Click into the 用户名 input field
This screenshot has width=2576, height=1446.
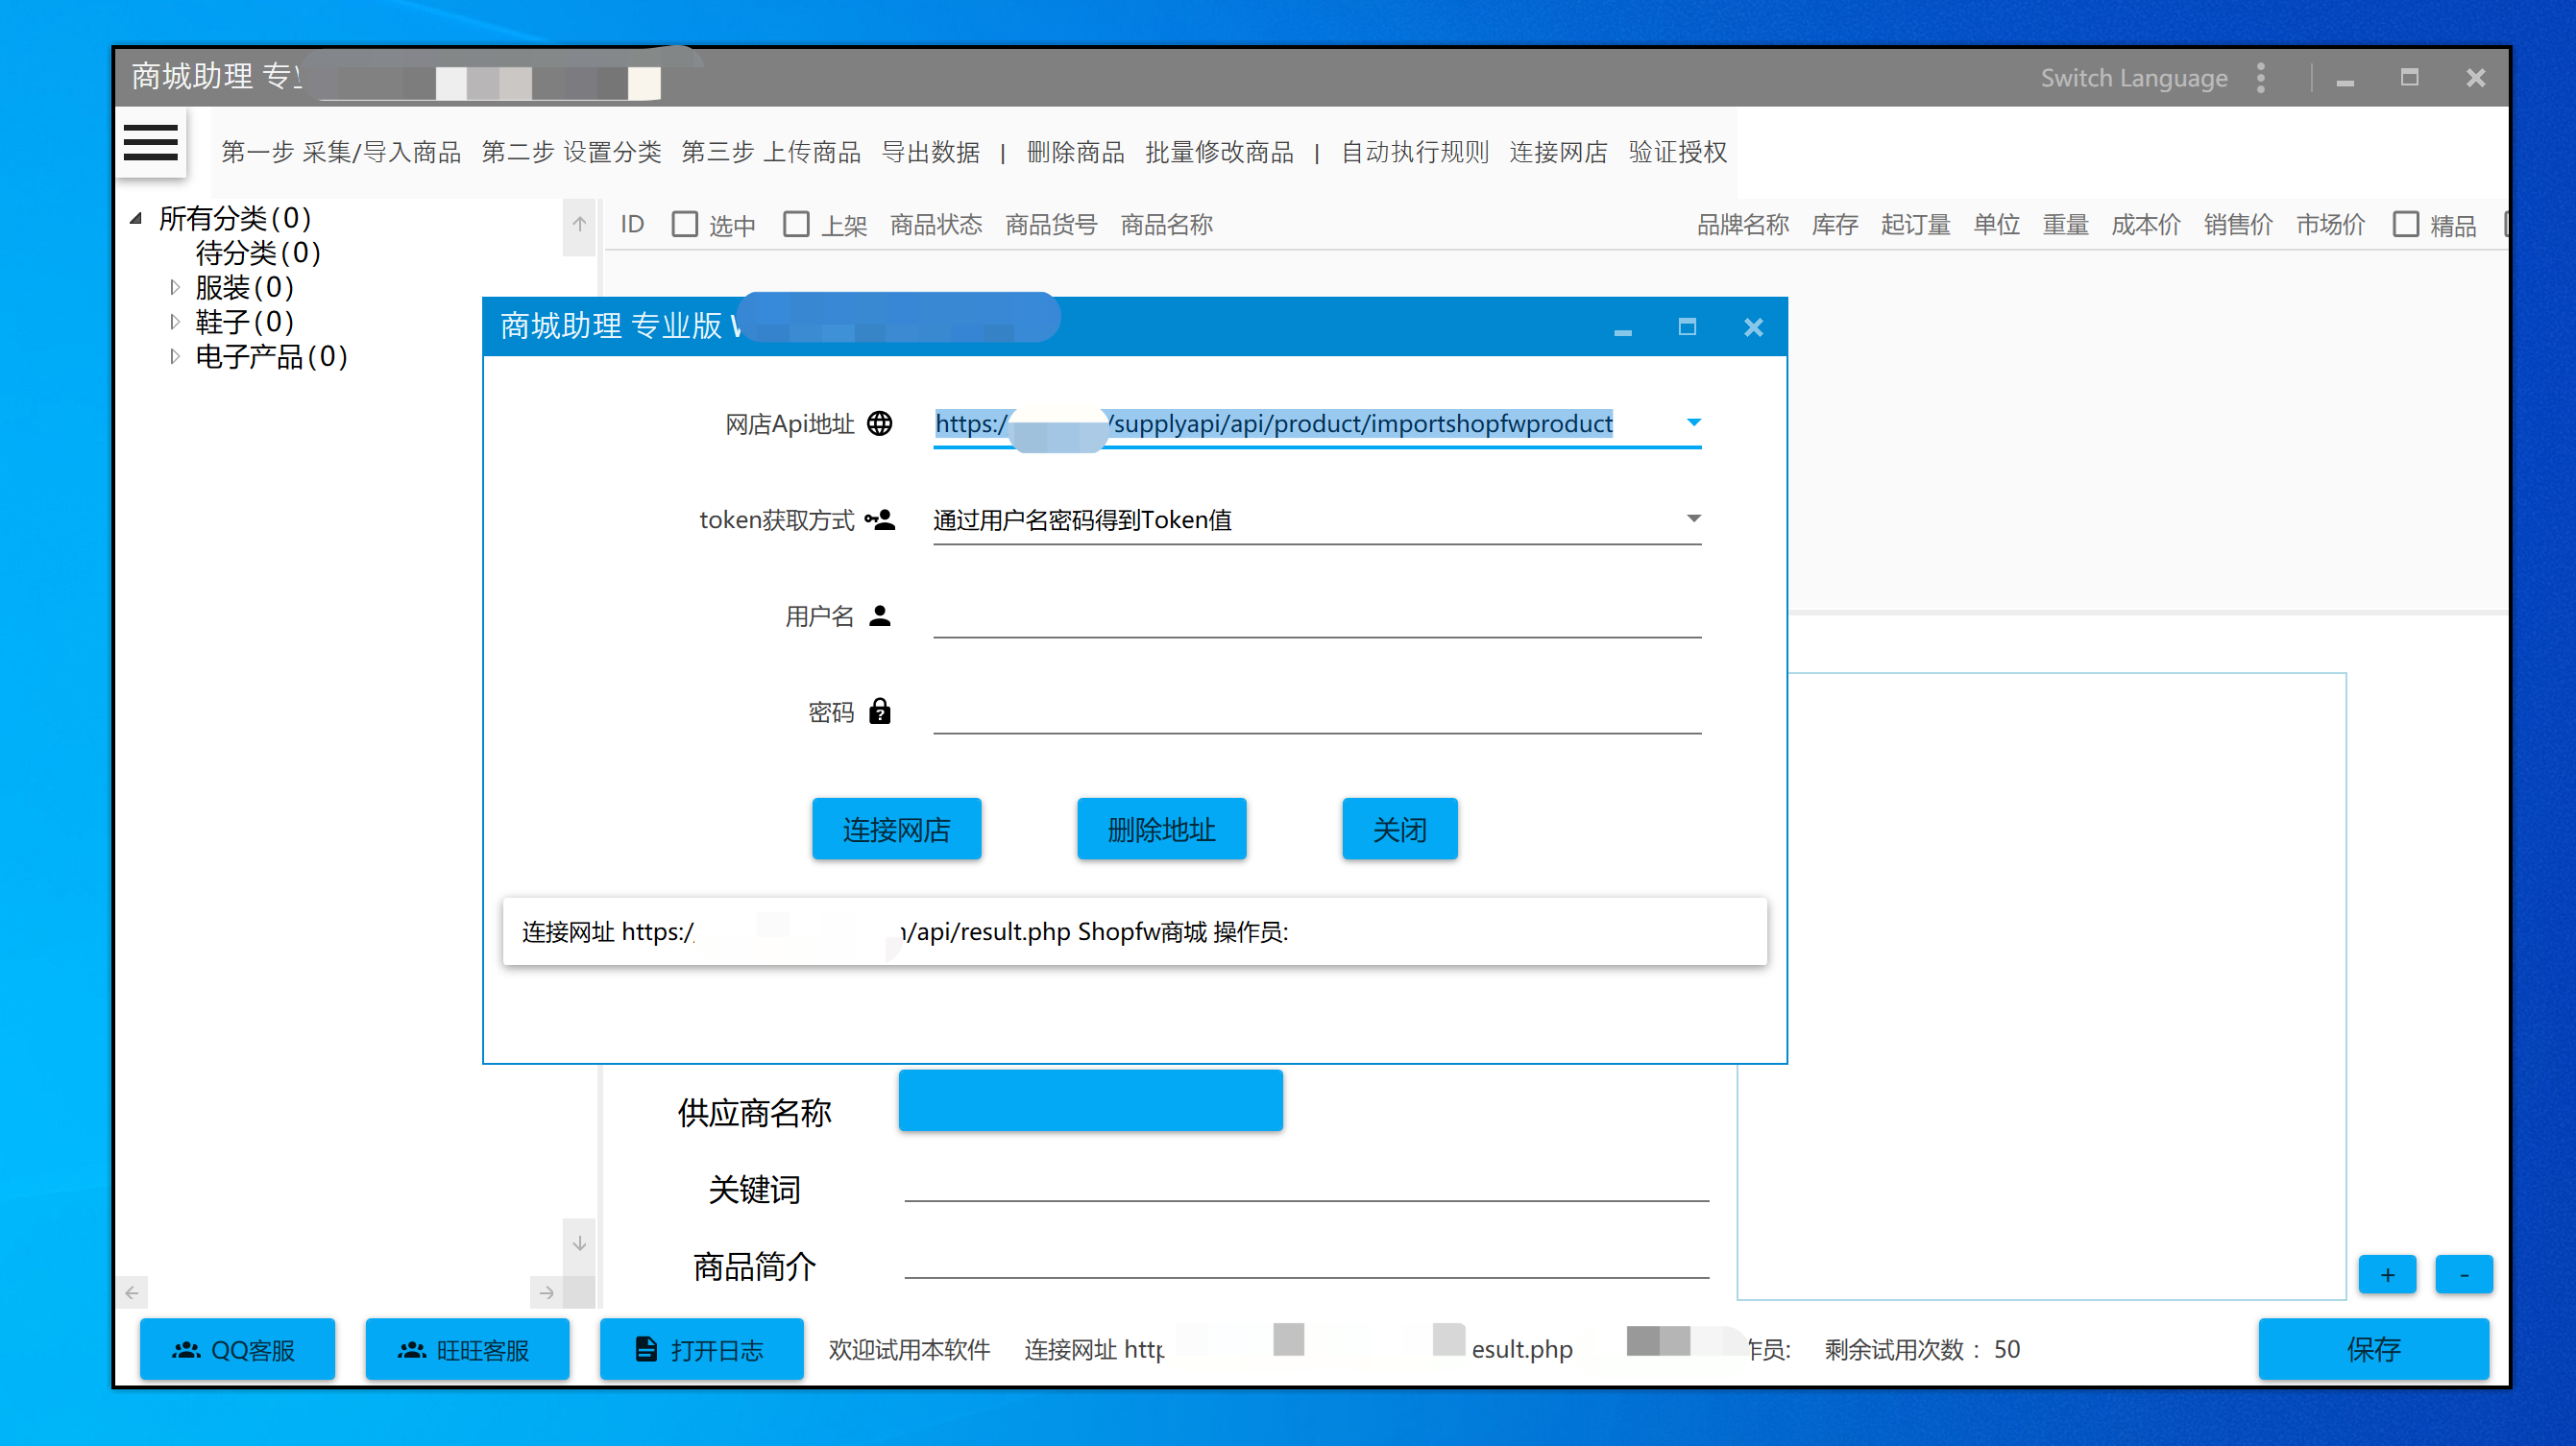[x=1316, y=616]
